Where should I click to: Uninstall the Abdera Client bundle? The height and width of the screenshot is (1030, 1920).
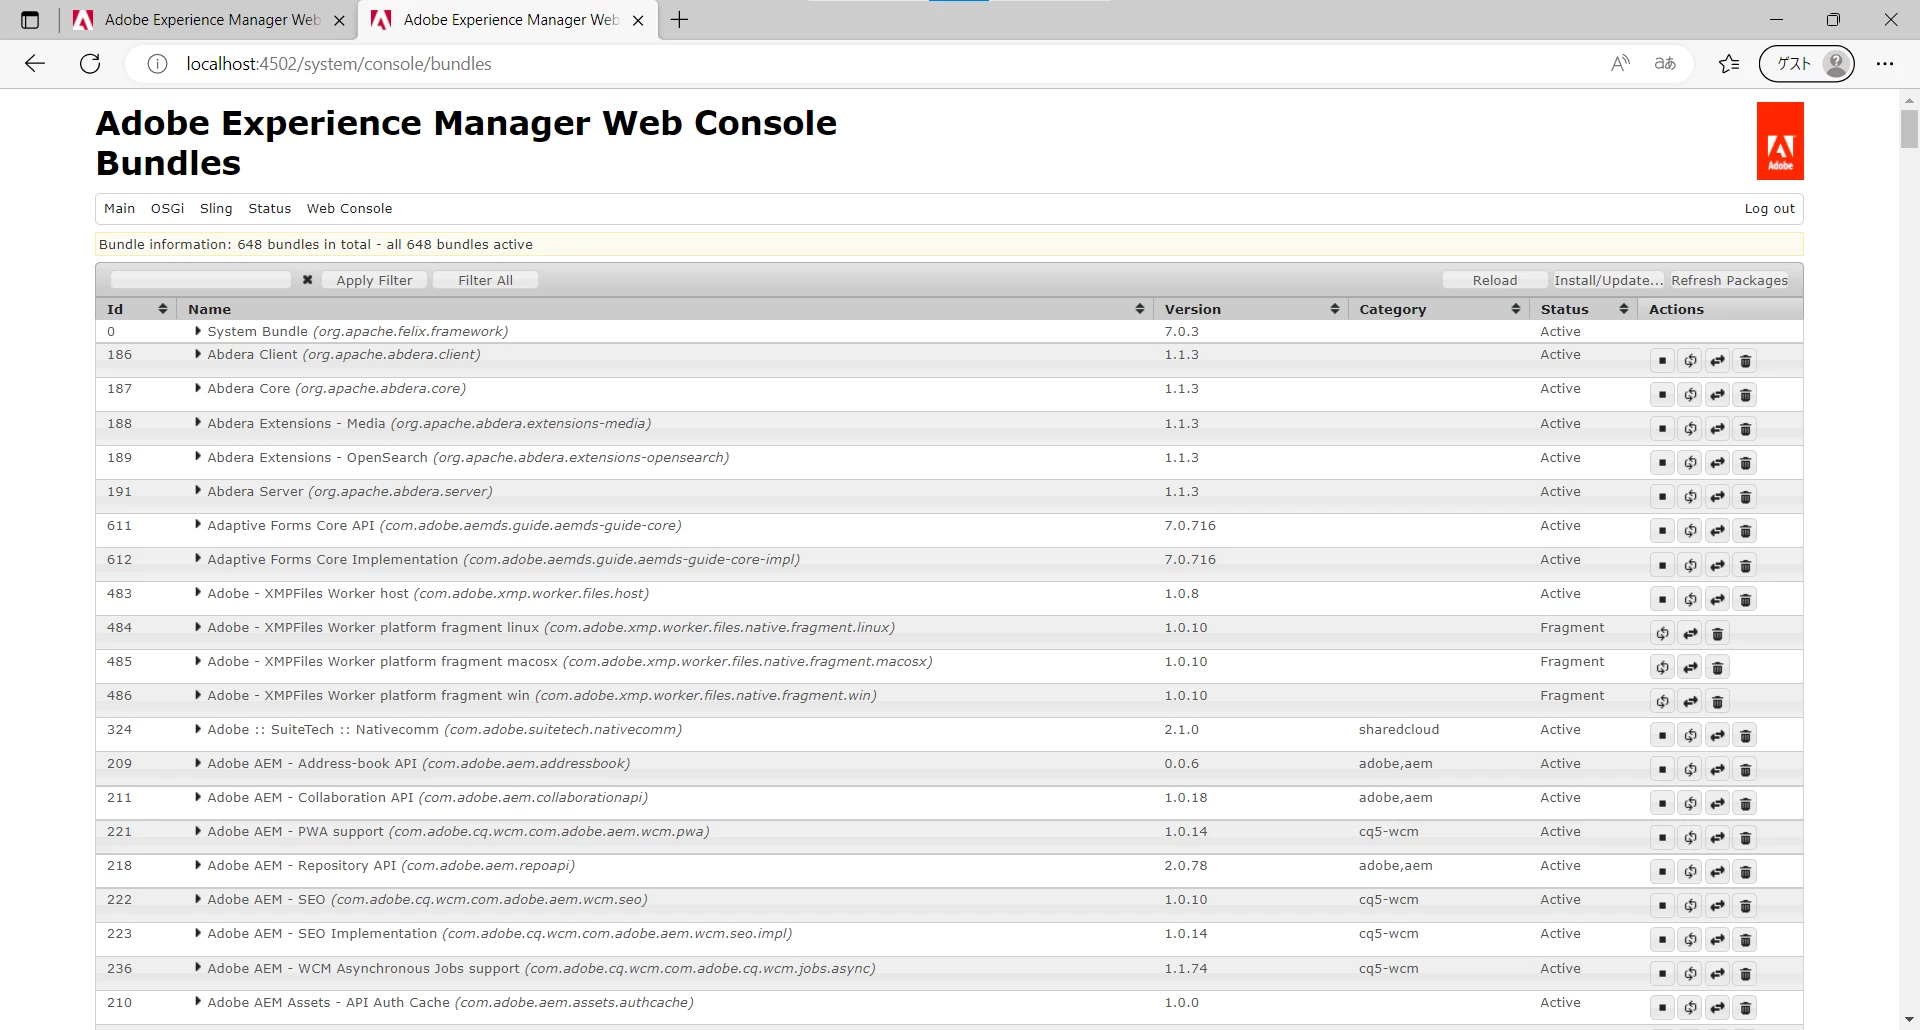point(1746,361)
